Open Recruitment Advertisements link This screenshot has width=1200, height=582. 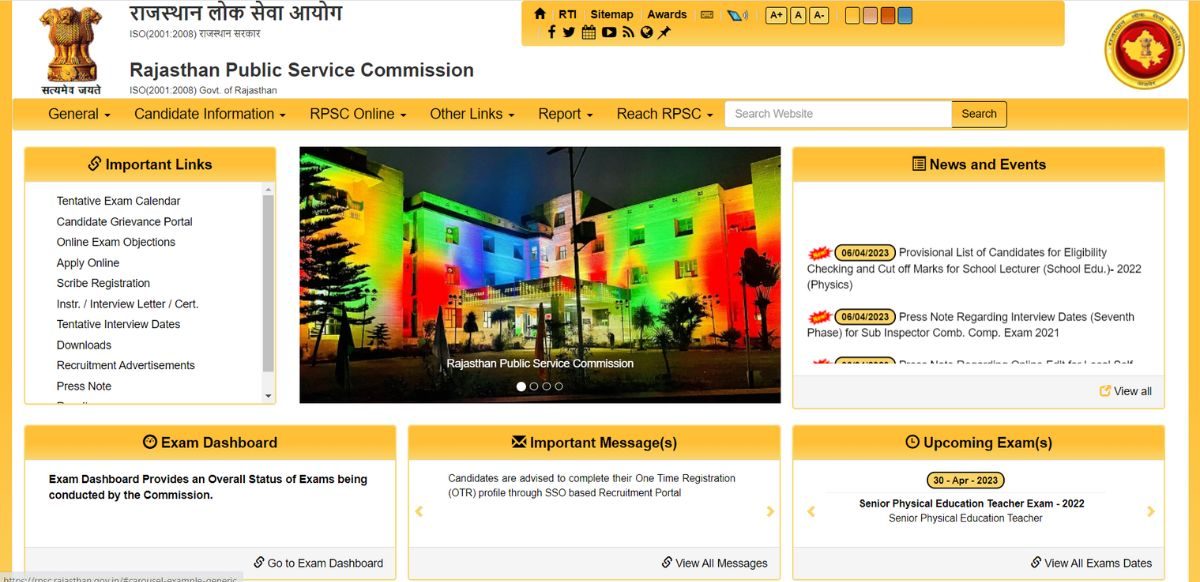tap(126, 365)
